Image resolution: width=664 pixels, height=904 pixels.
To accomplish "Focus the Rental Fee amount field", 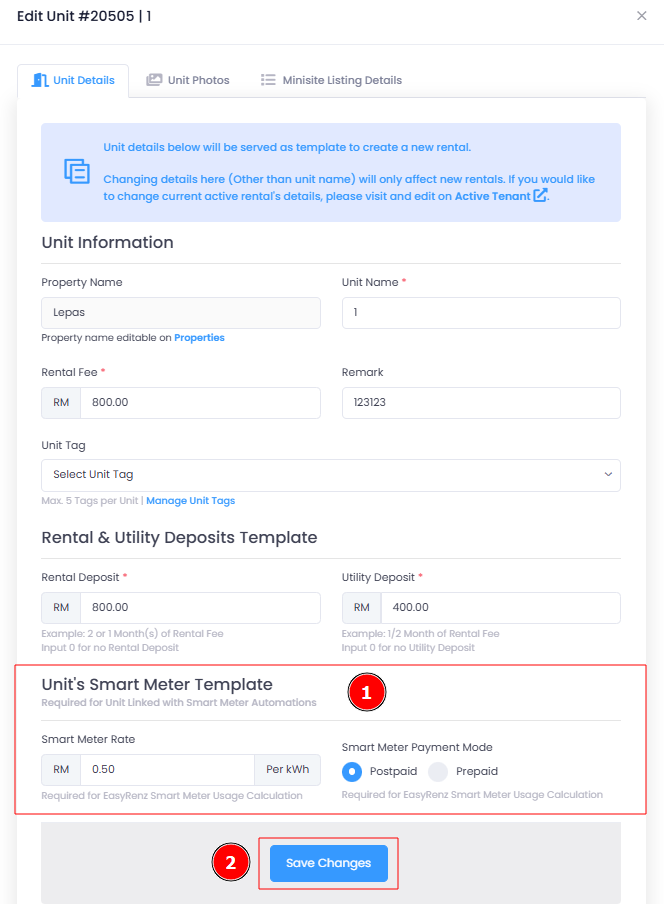I will pyautogui.click(x=200, y=402).
